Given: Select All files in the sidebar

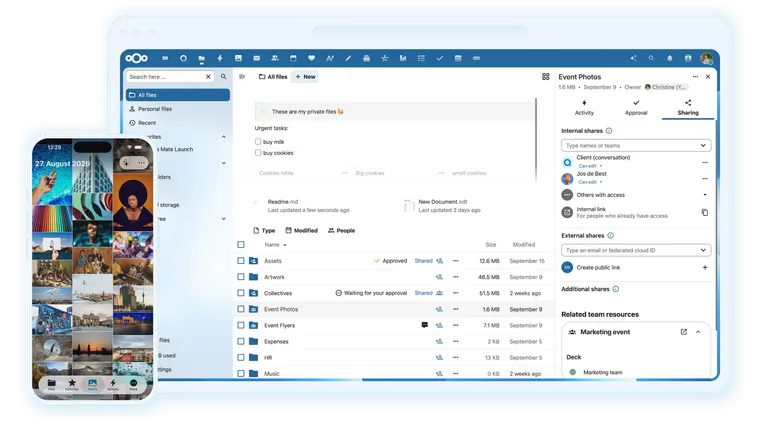Looking at the screenshot, I should click(178, 95).
